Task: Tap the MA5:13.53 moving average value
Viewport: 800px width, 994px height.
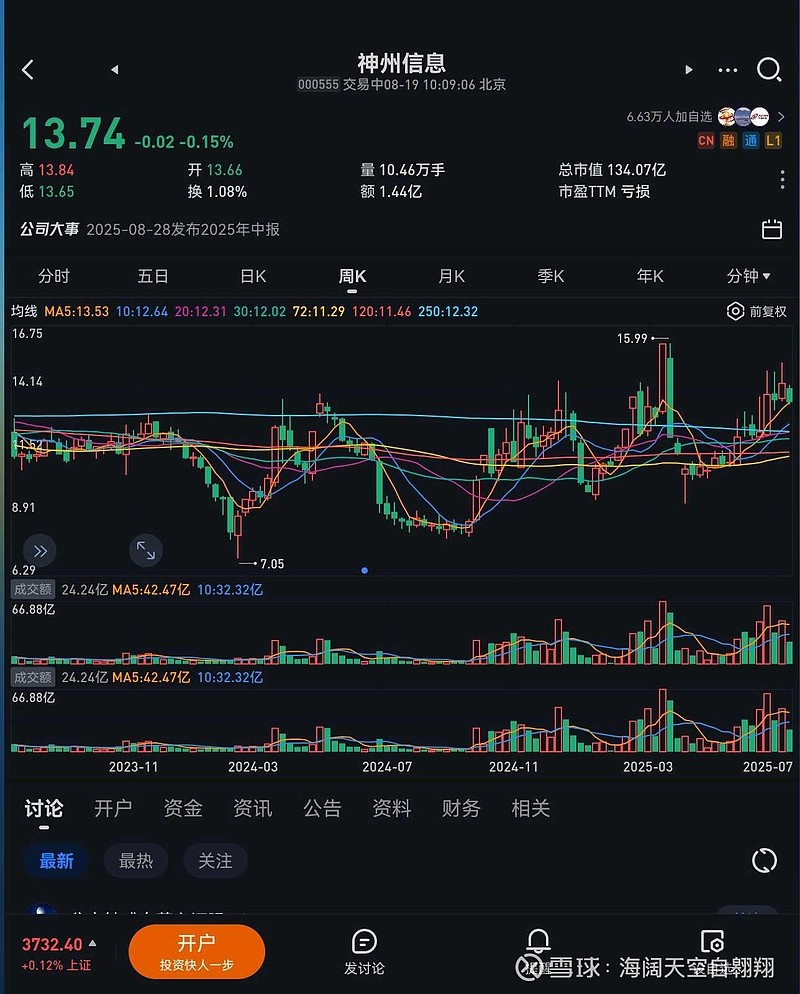Action: pyautogui.click(x=77, y=311)
